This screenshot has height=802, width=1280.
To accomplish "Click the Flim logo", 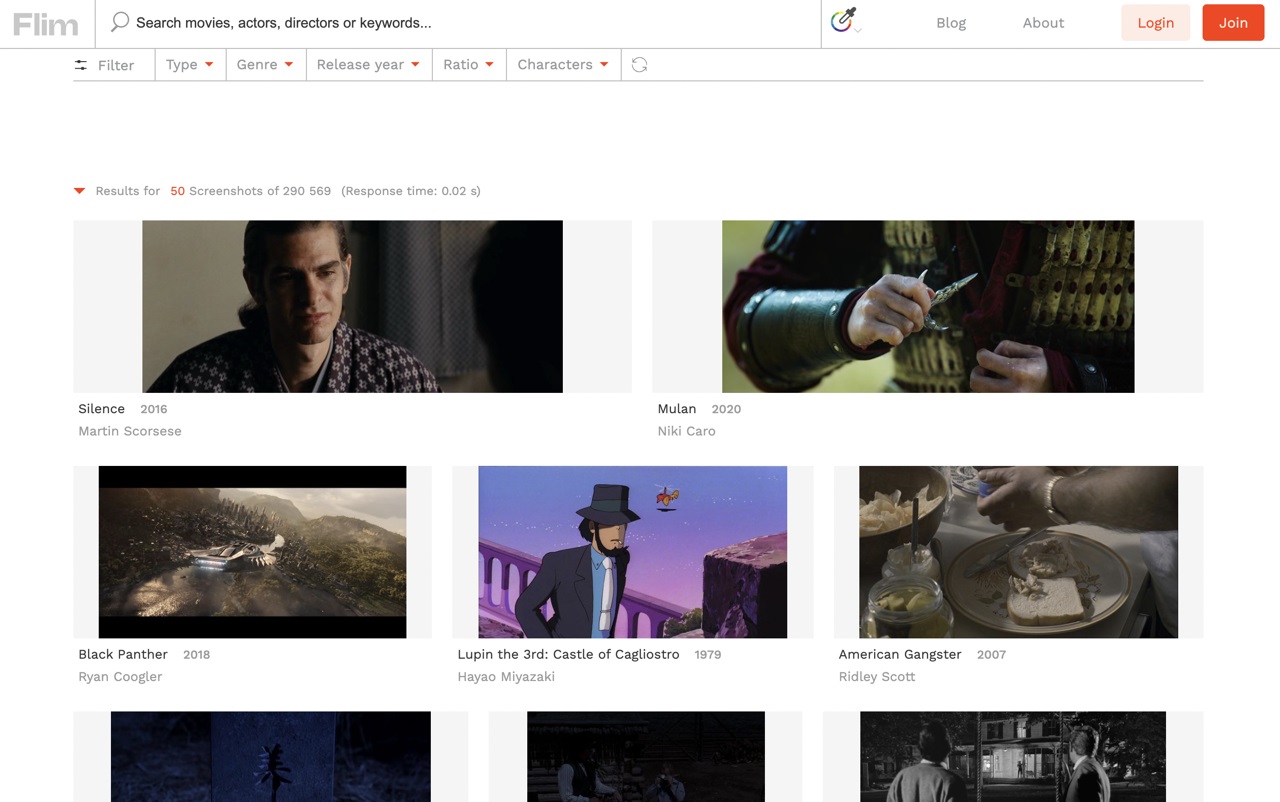I will [46, 24].
